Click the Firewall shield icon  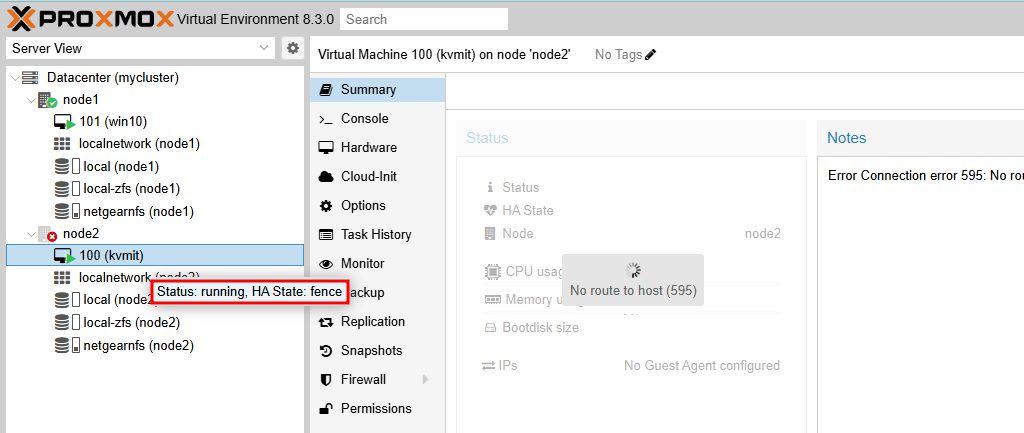pos(326,379)
